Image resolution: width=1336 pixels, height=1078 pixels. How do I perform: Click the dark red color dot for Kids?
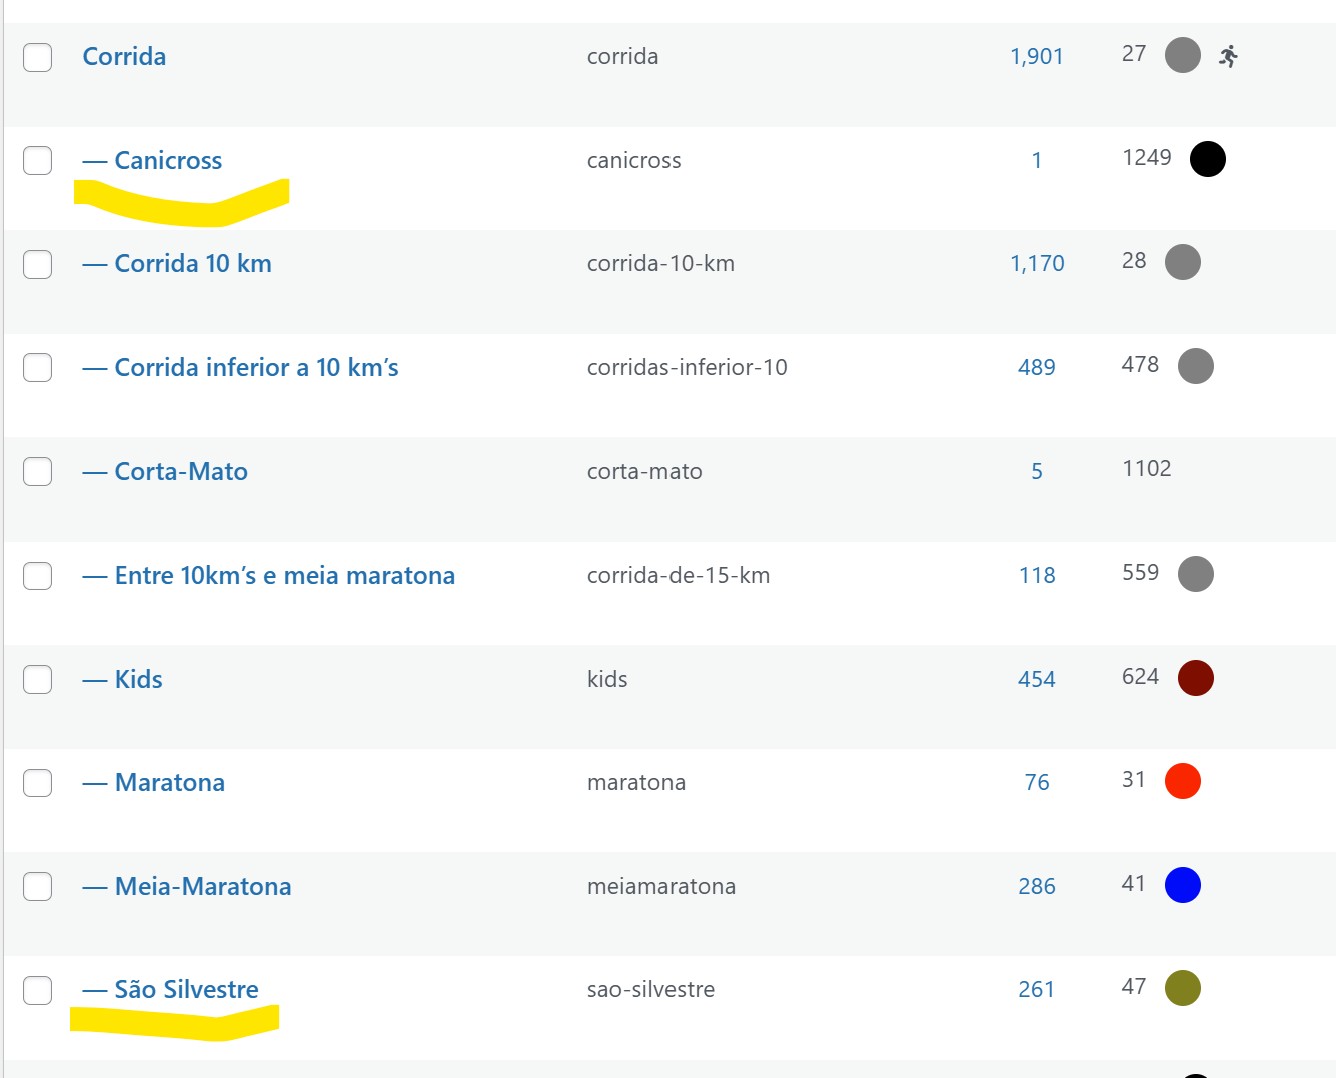coord(1196,678)
